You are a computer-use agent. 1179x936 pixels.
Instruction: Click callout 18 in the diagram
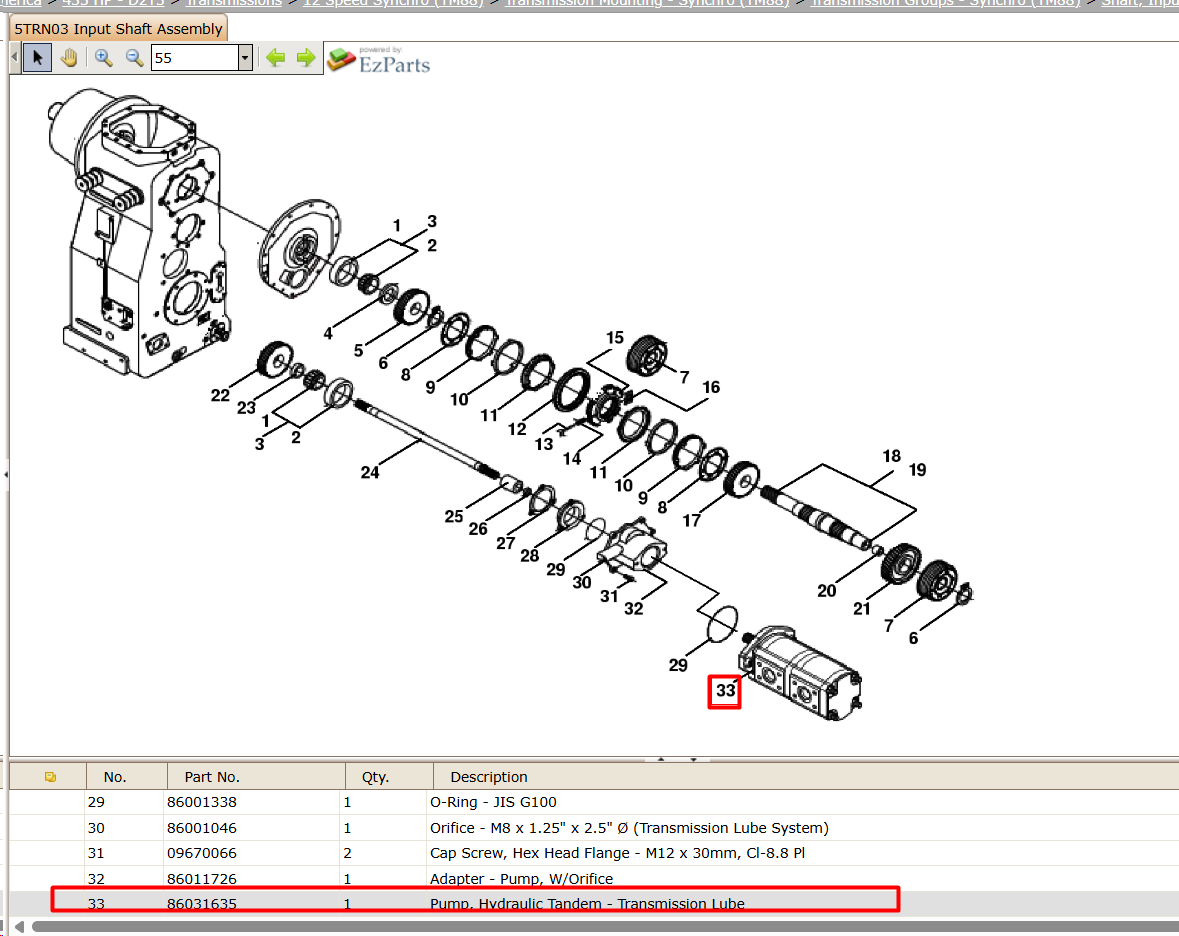click(891, 456)
